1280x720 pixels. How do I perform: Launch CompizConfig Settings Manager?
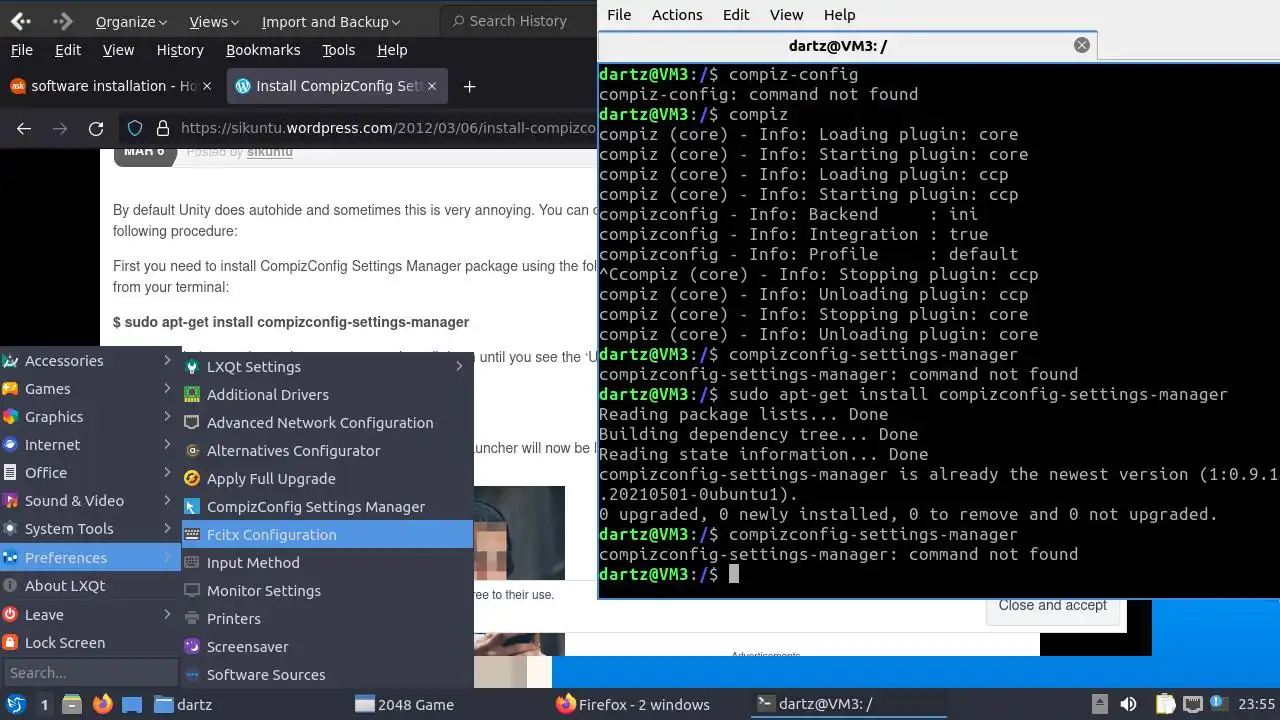tap(327, 507)
